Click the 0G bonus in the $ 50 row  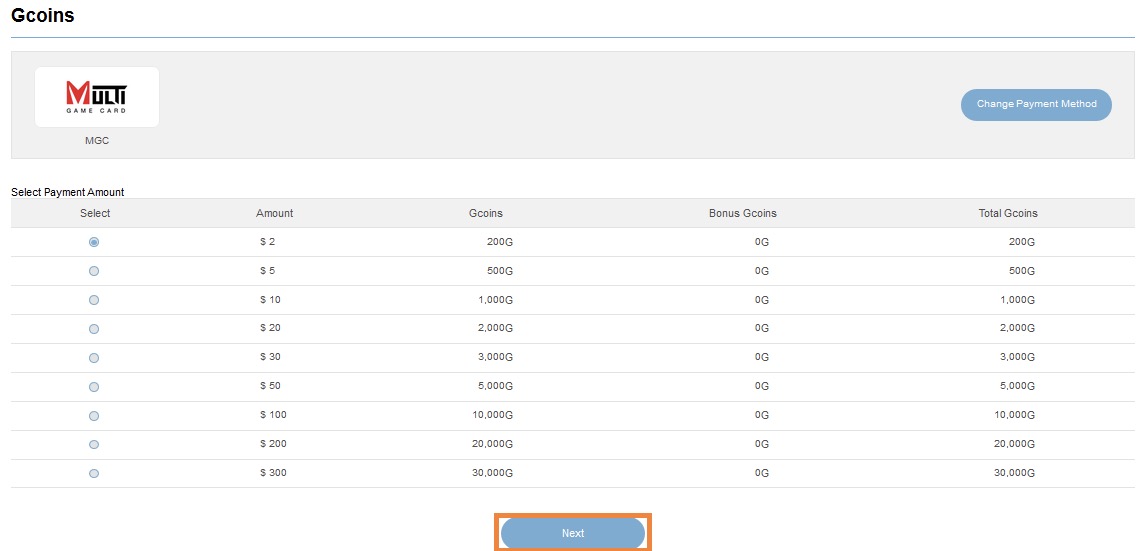point(761,386)
